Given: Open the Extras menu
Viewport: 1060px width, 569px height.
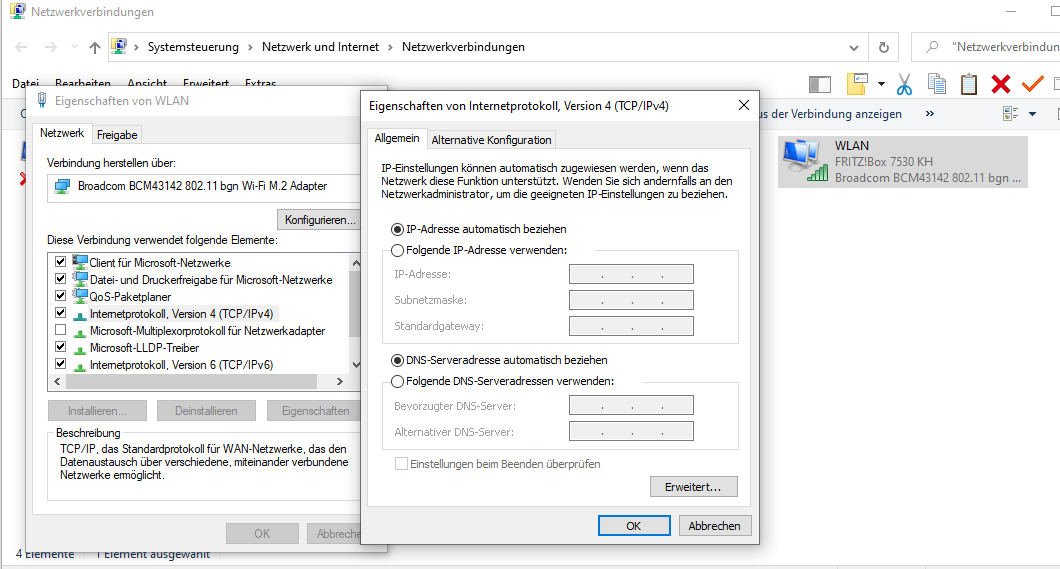Looking at the screenshot, I should click(x=260, y=83).
